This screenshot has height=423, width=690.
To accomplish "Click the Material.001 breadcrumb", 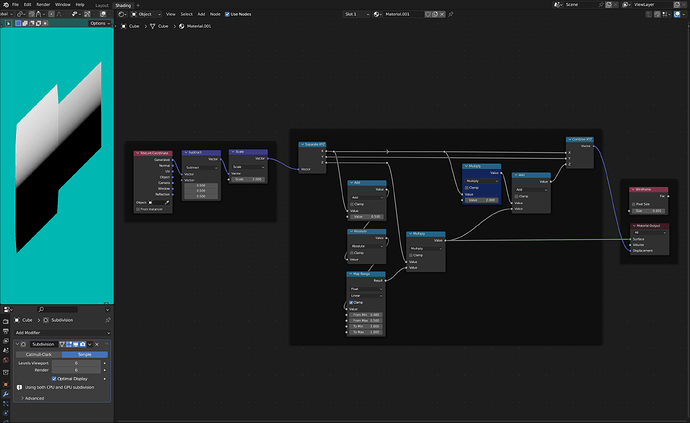I will (195, 26).
